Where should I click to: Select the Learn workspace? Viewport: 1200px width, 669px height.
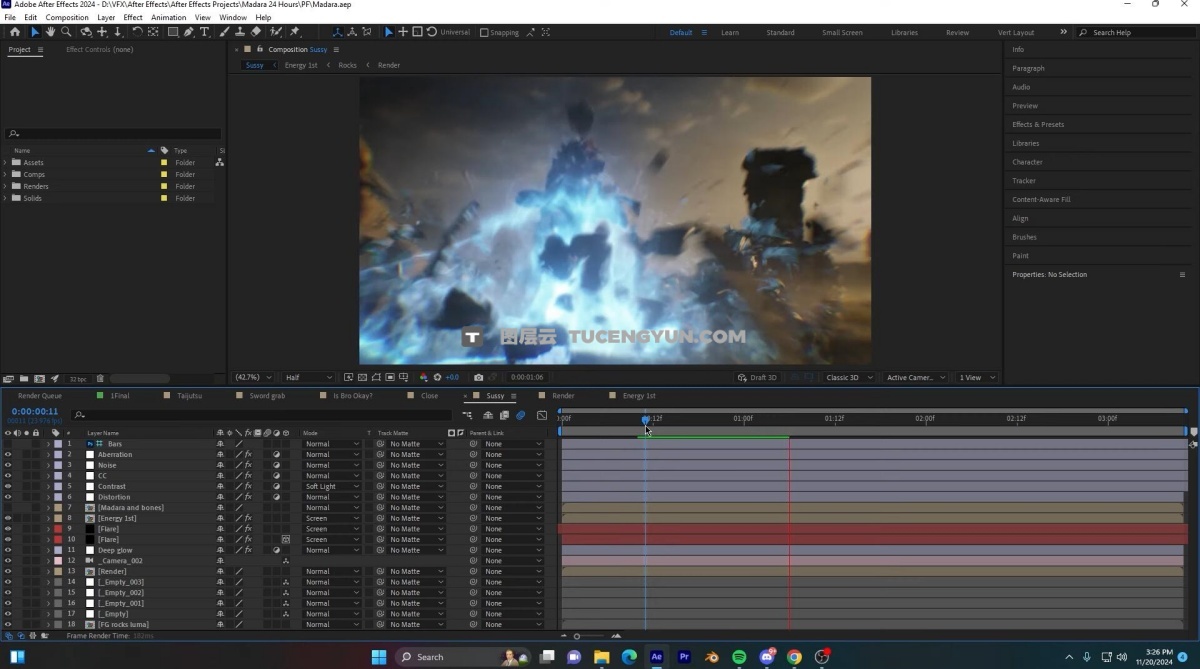click(730, 32)
